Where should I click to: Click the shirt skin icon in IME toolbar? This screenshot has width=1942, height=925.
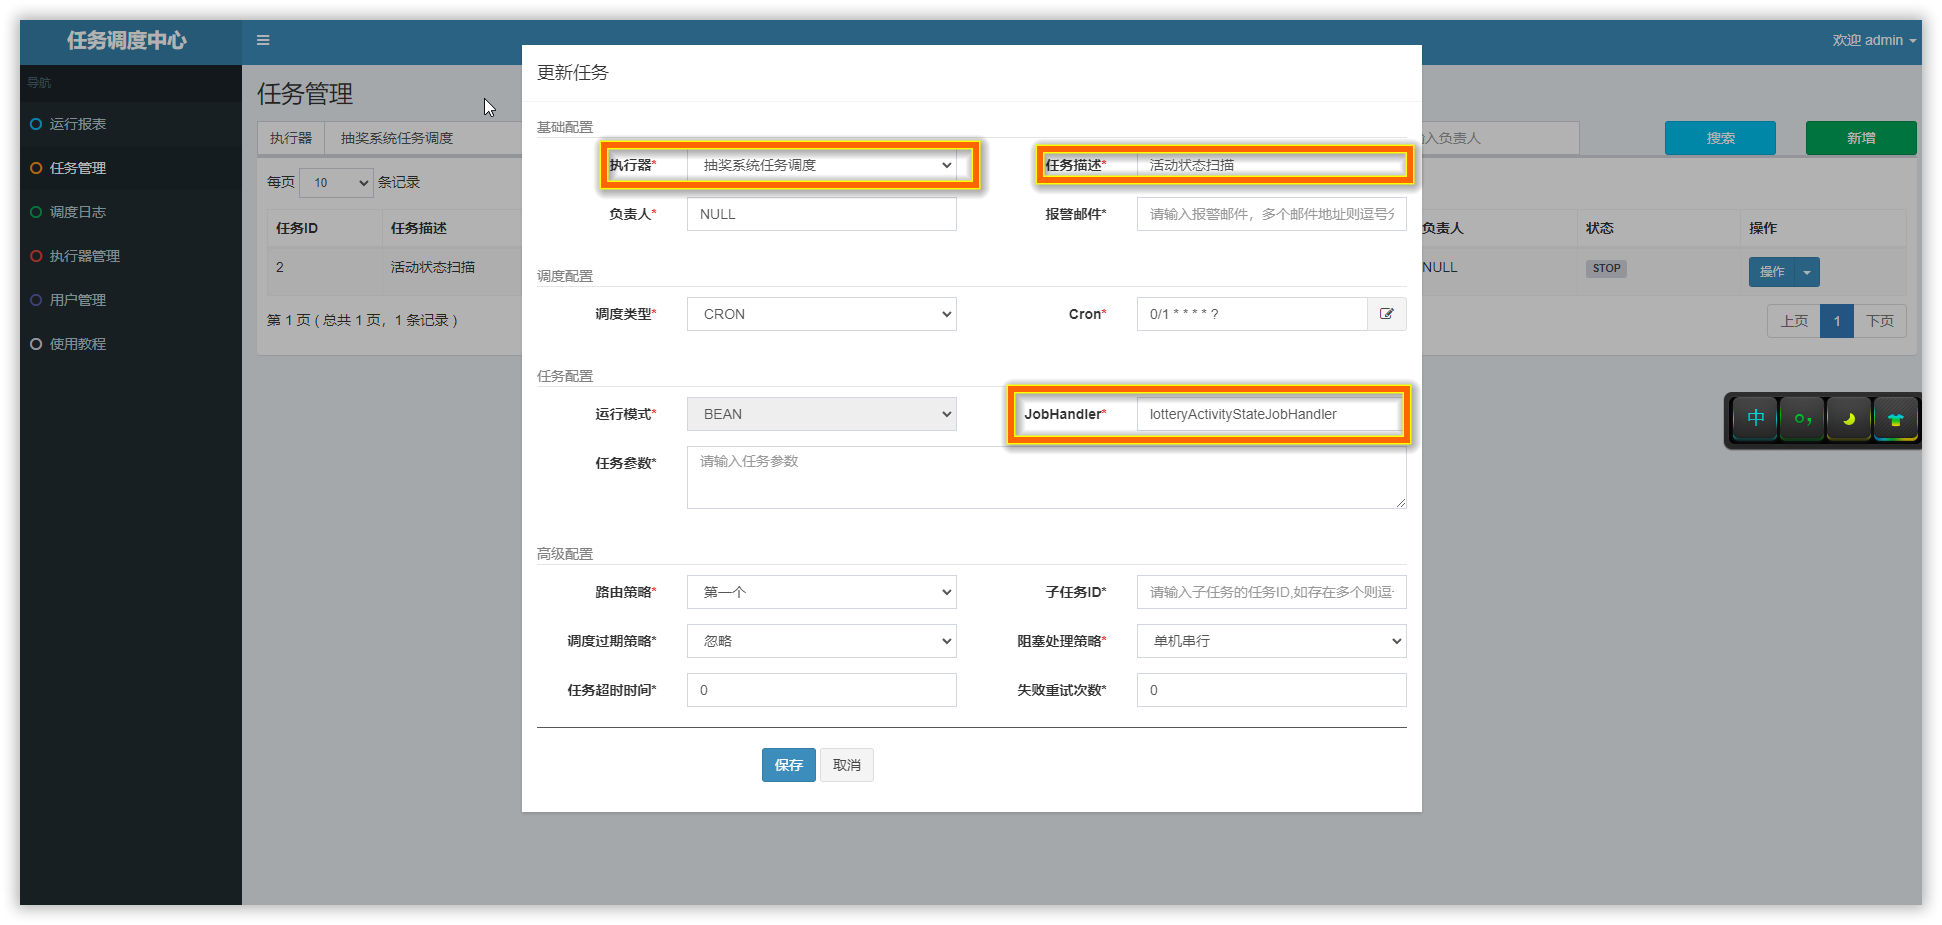click(x=1895, y=419)
